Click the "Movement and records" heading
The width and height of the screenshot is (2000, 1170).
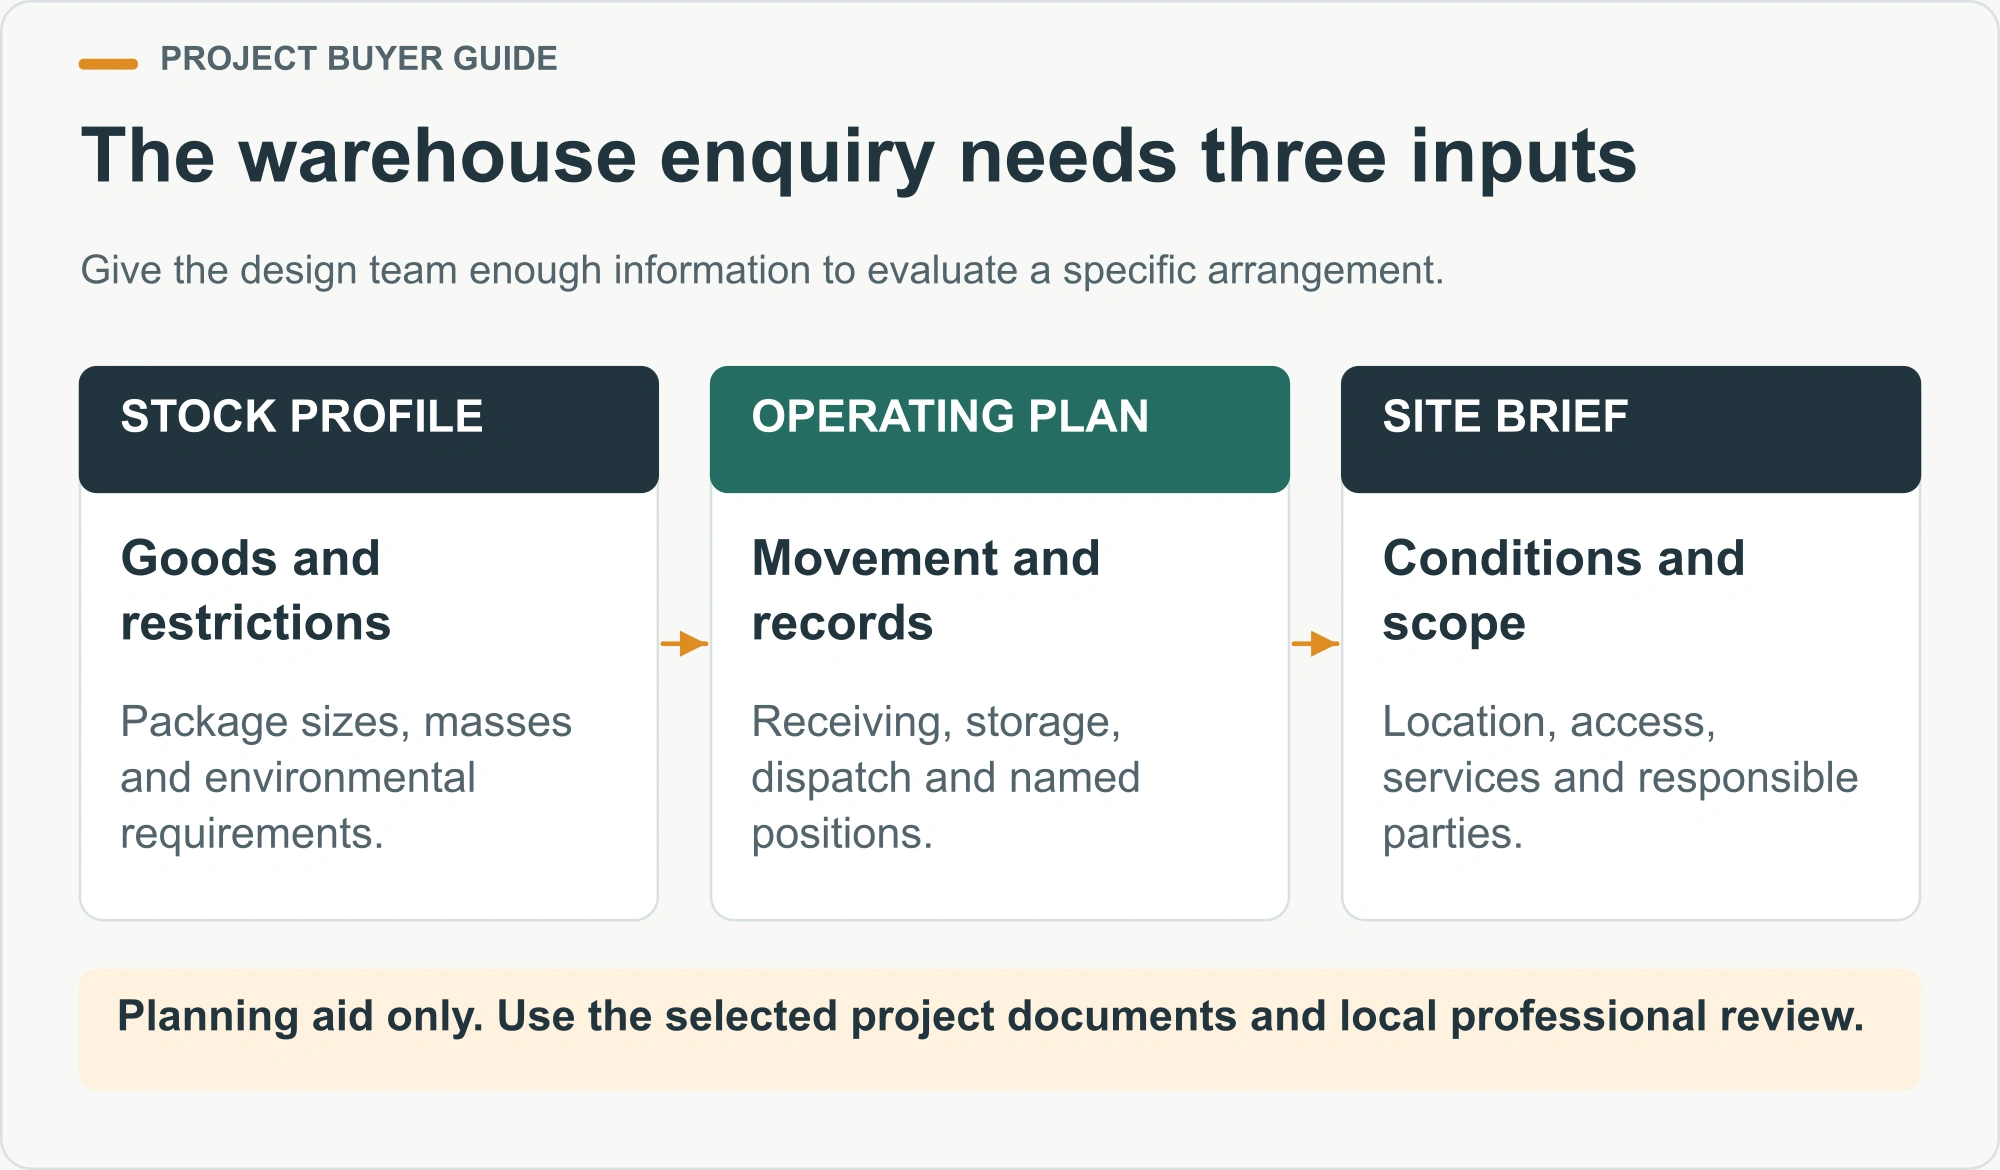click(926, 590)
